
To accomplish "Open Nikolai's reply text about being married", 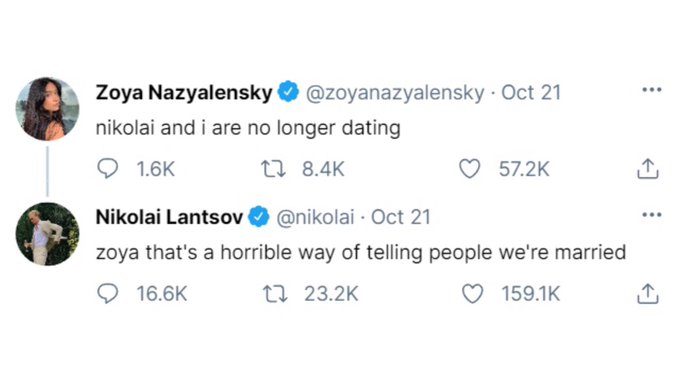I will [x=361, y=252].
